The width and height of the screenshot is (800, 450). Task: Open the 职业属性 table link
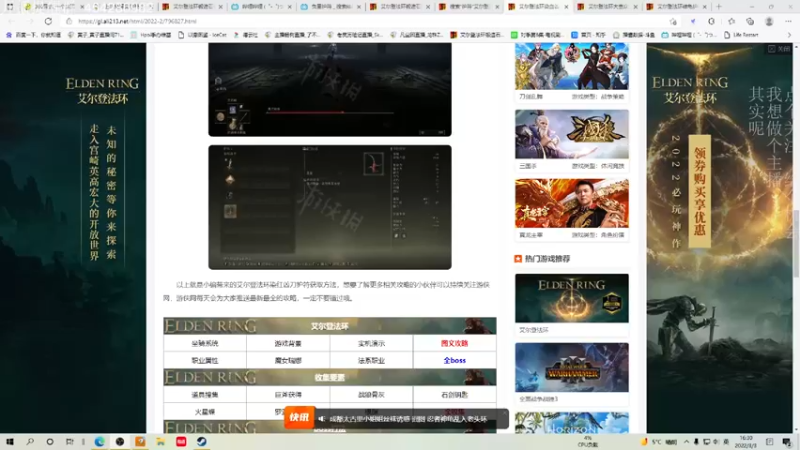205,360
